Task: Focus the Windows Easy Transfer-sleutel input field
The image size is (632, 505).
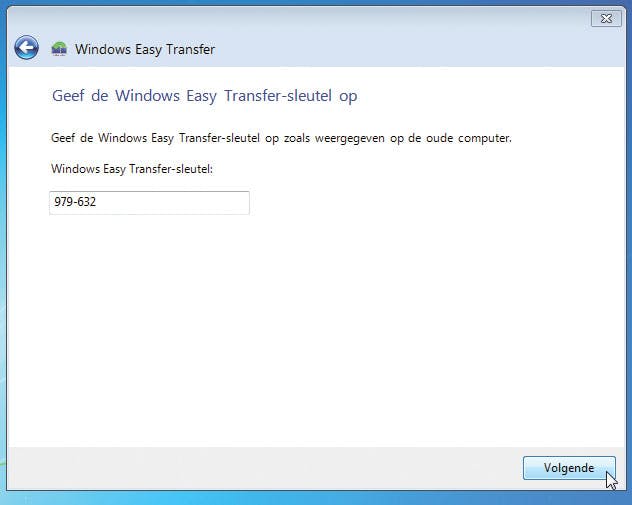Action: (x=150, y=203)
